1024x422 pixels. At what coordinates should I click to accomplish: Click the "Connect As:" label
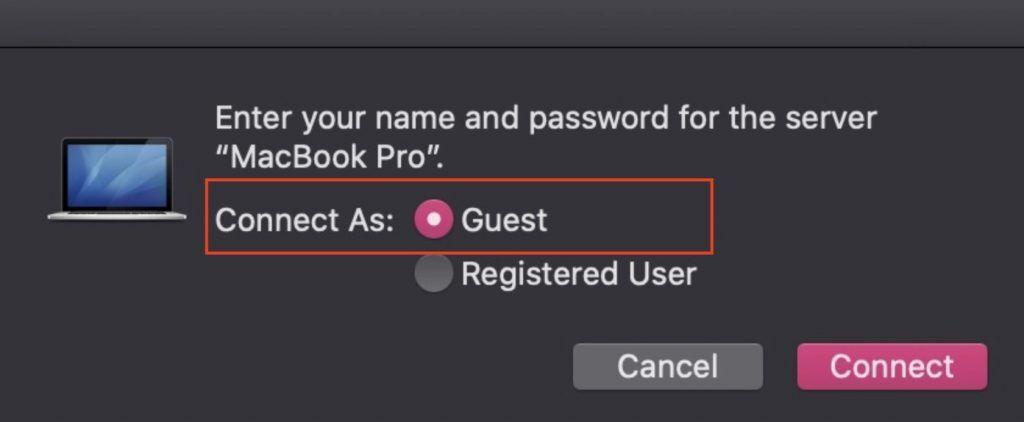click(x=305, y=219)
